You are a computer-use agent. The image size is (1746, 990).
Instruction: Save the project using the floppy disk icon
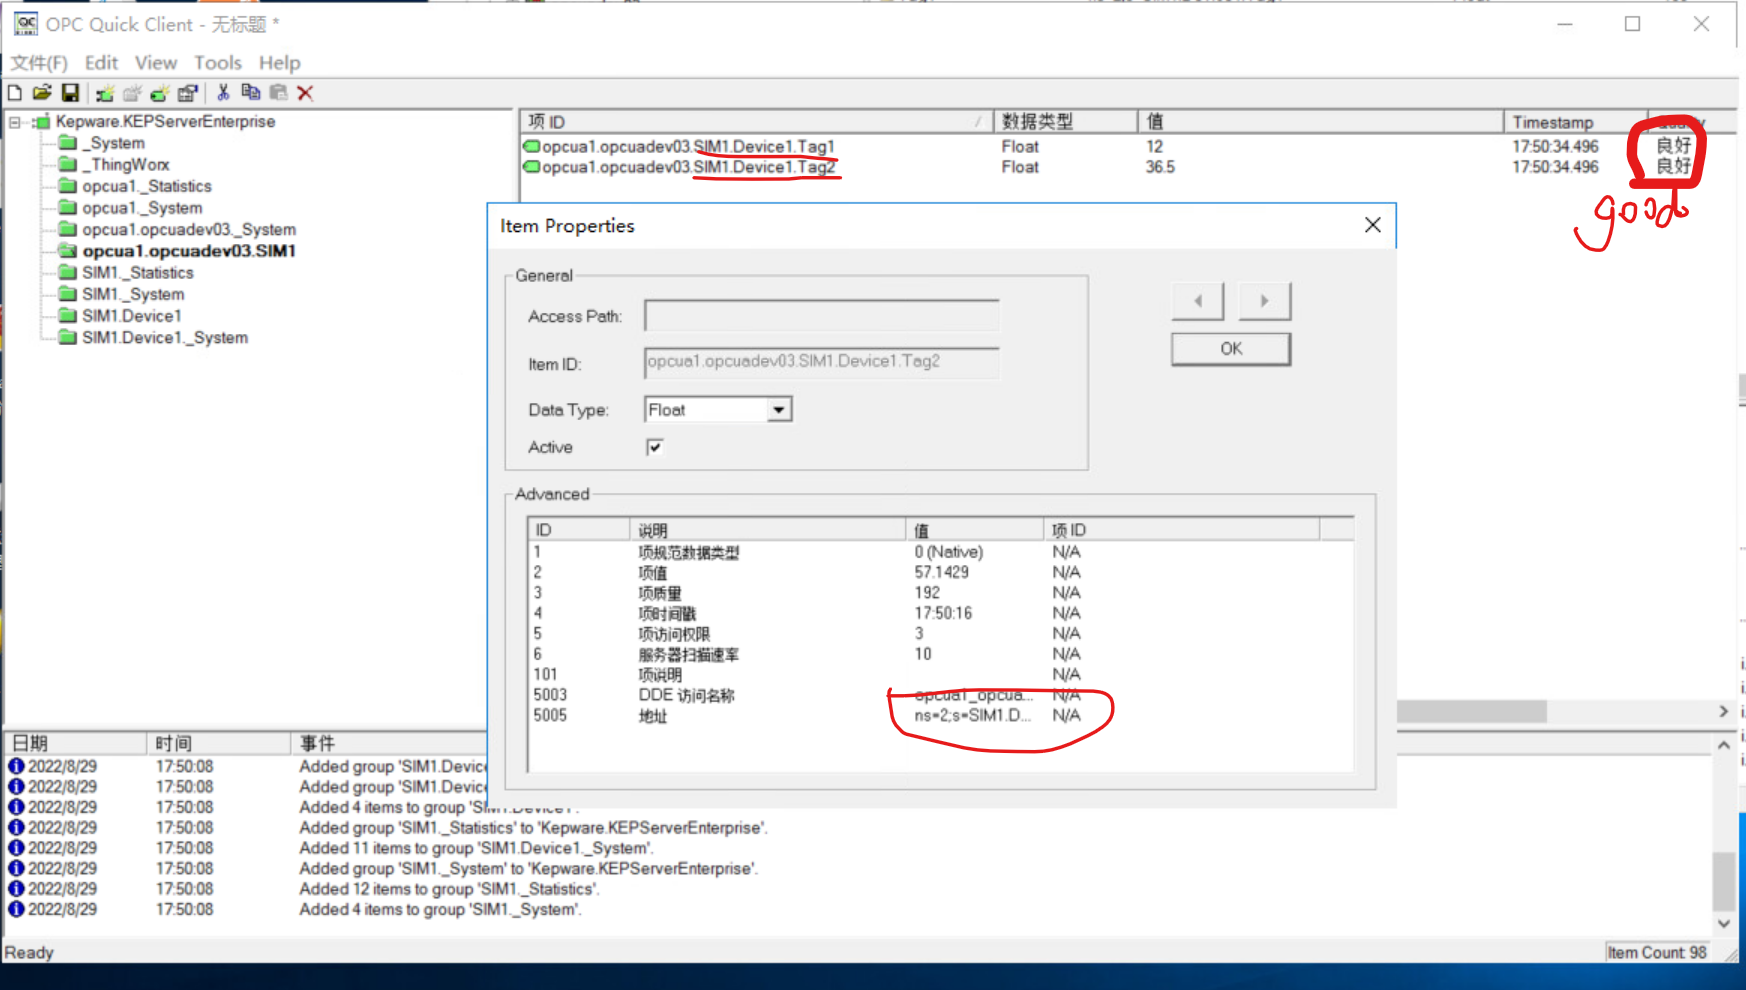coord(70,93)
